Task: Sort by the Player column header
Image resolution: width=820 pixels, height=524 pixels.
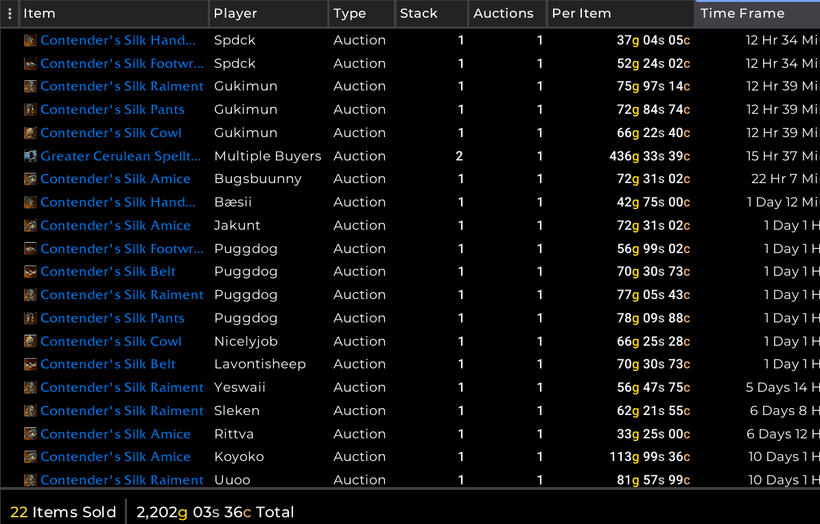Action: (x=268, y=14)
